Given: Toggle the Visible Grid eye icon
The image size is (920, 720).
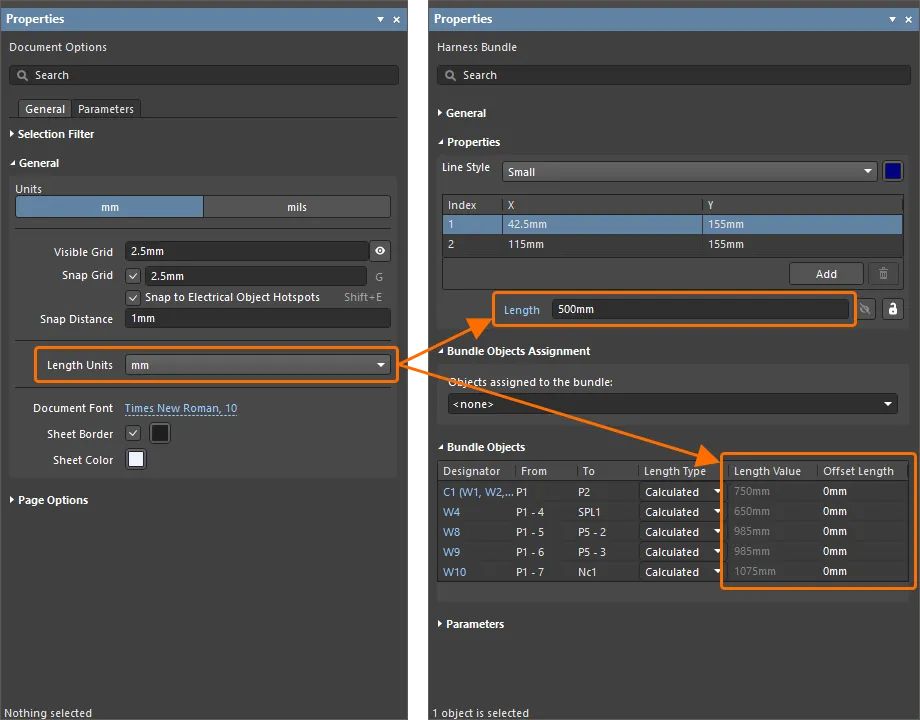Looking at the screenshot, I should tap(380, 251).
